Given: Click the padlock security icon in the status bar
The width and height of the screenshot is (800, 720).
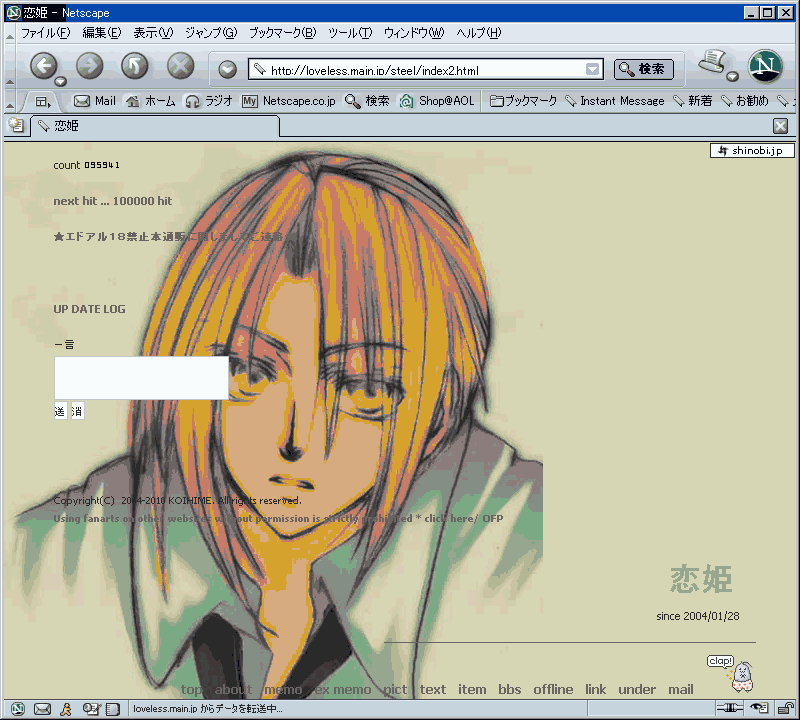Looking at the screenshot, I should [785, 708].
